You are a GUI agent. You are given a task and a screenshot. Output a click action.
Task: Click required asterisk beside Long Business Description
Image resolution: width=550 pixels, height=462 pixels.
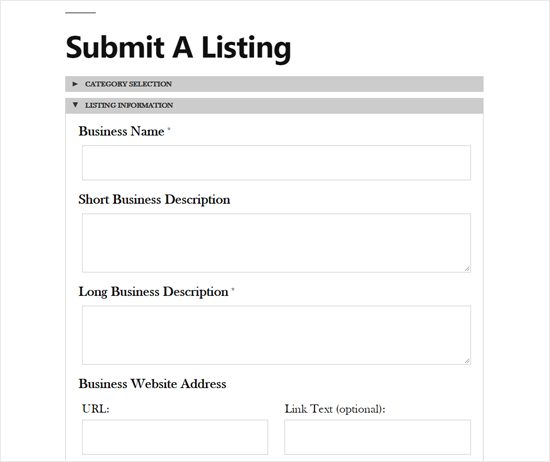coord(233,290)
